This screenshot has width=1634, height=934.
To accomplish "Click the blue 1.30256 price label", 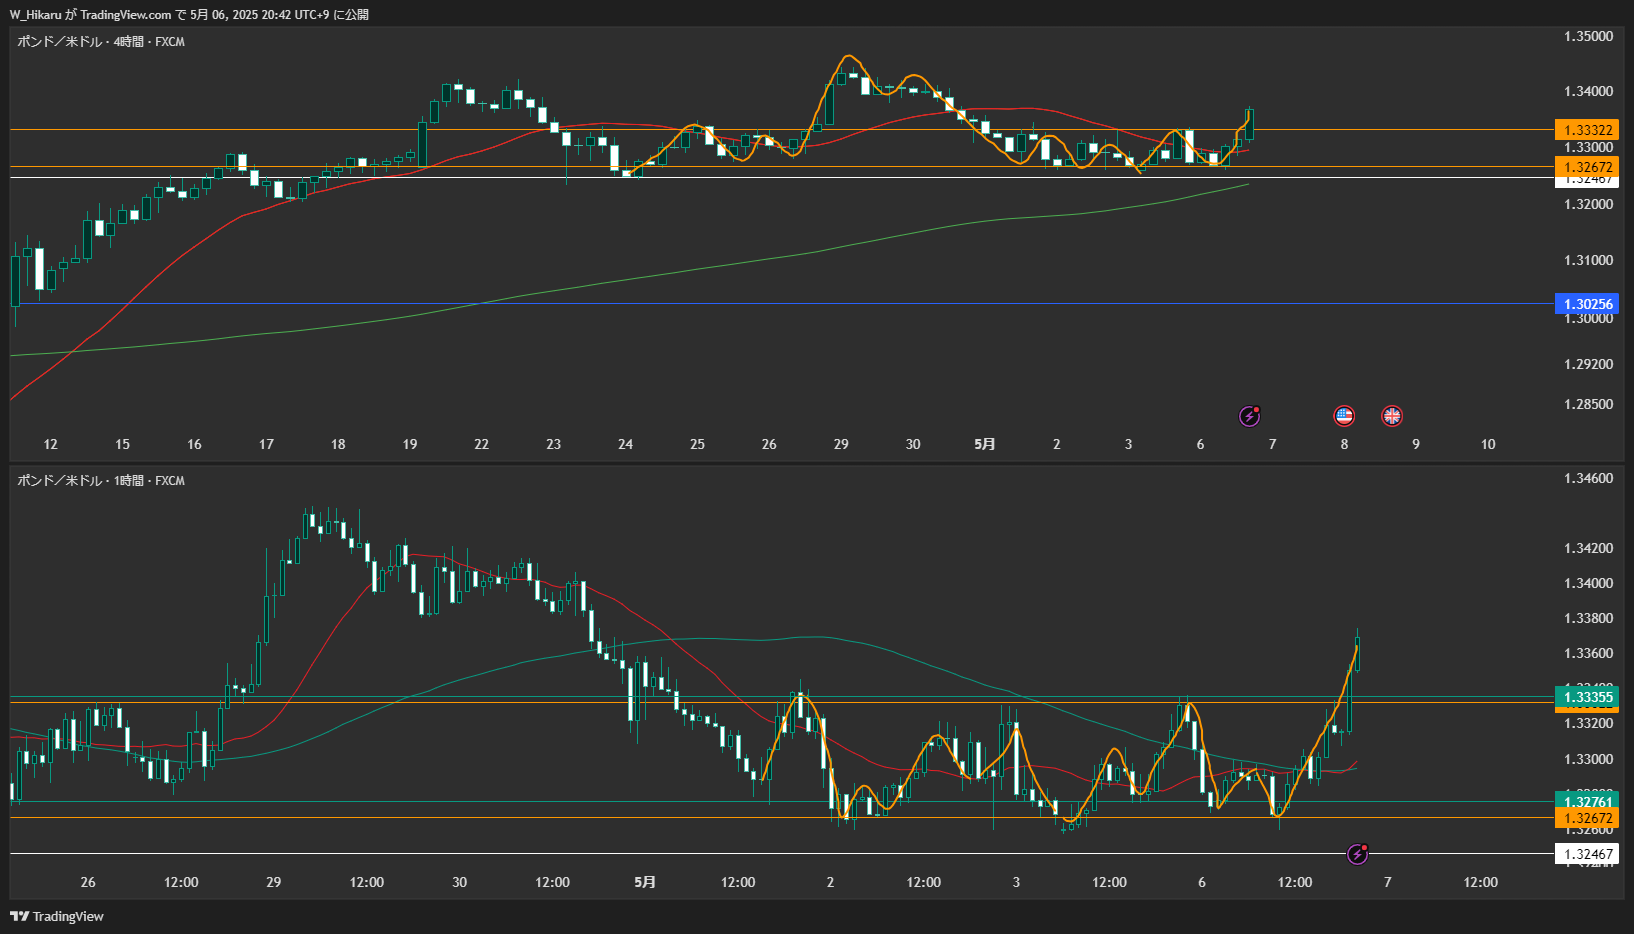I will (x=1587, y=304).
